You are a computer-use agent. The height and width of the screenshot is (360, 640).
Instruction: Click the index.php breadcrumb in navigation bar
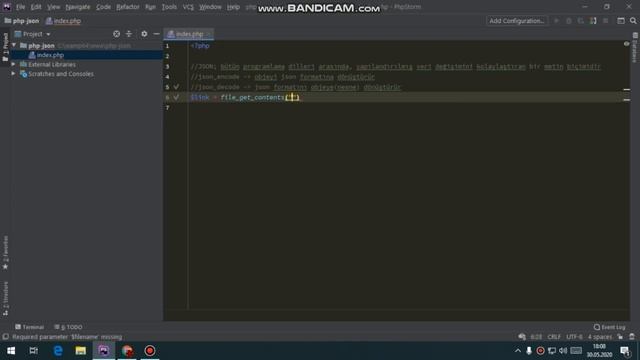(x=63, y=21)
